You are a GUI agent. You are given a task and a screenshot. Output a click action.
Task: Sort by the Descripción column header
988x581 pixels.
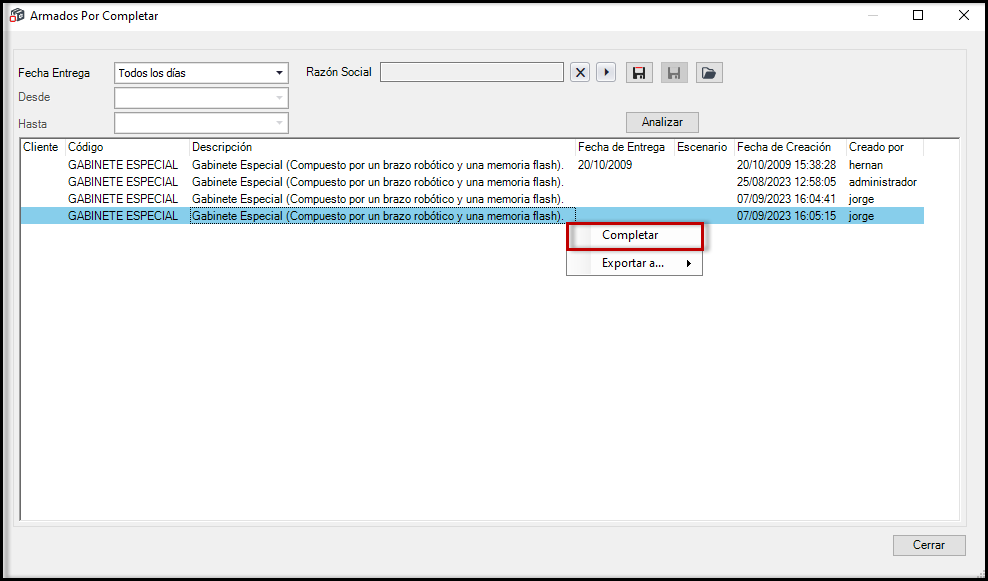point(382,147)
